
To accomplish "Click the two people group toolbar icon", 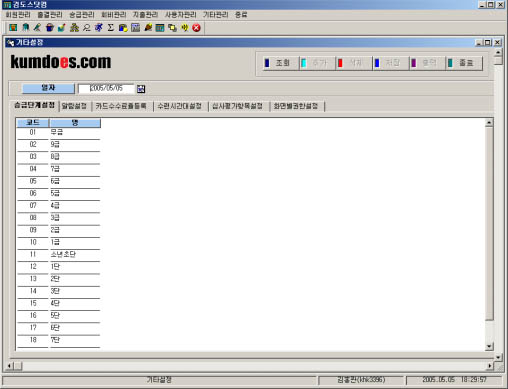I will click(74, 28).
